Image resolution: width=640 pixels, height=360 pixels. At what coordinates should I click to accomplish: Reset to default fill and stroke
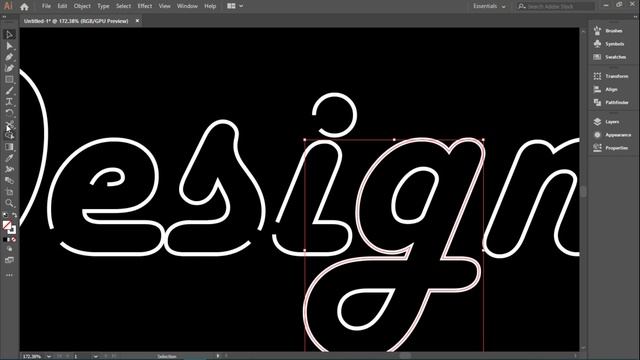(5, 215)
